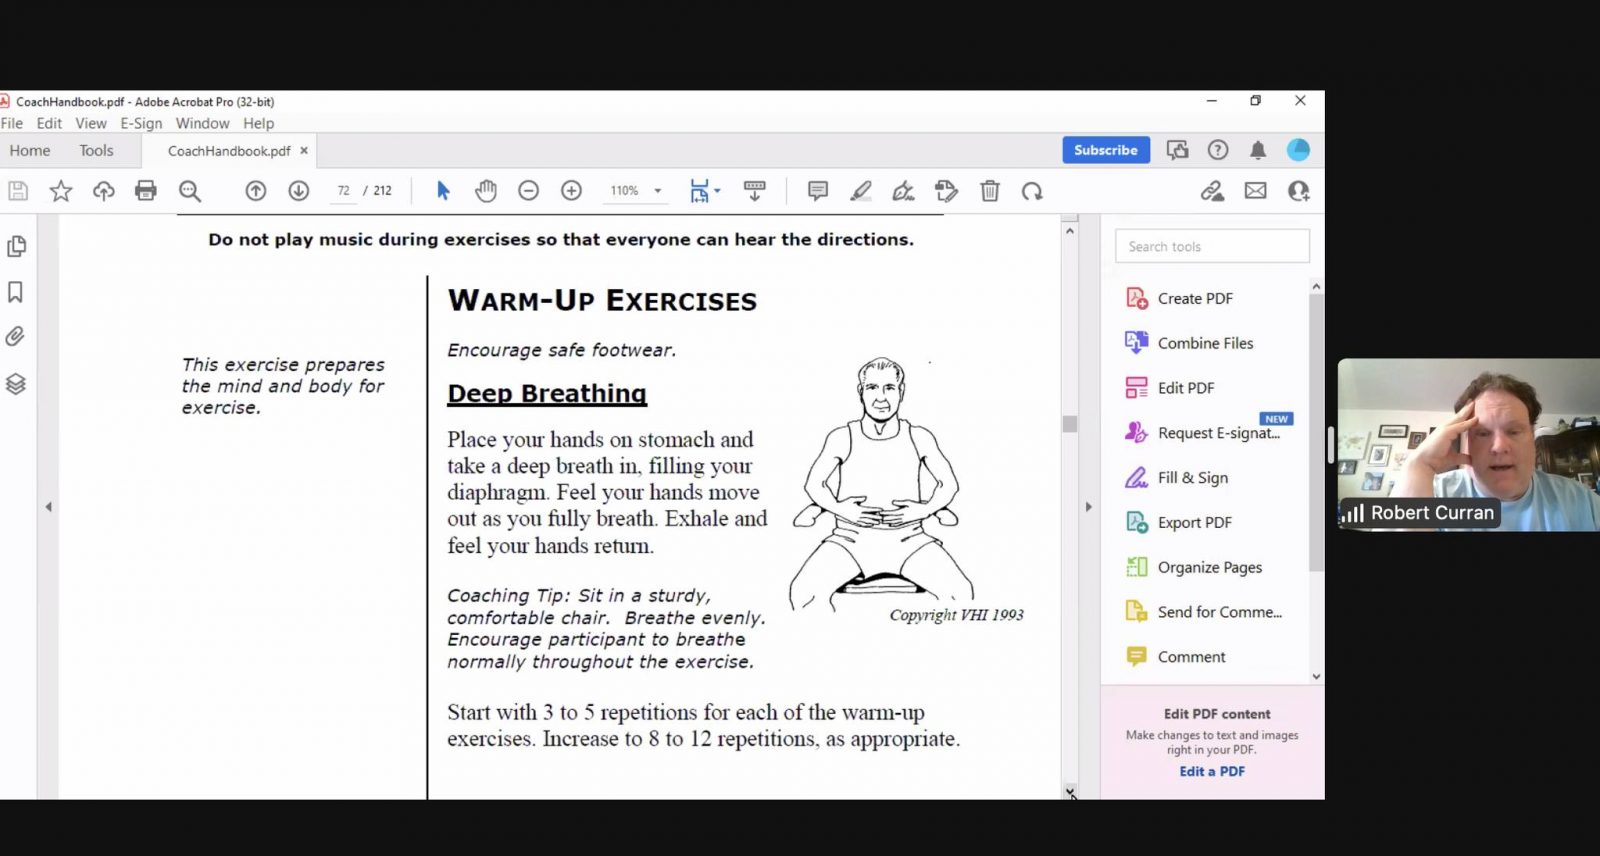Image resolution: width=1600 pixels, height=856 pixels.
Task: Click the Print file icon
Action: (146, 191)
